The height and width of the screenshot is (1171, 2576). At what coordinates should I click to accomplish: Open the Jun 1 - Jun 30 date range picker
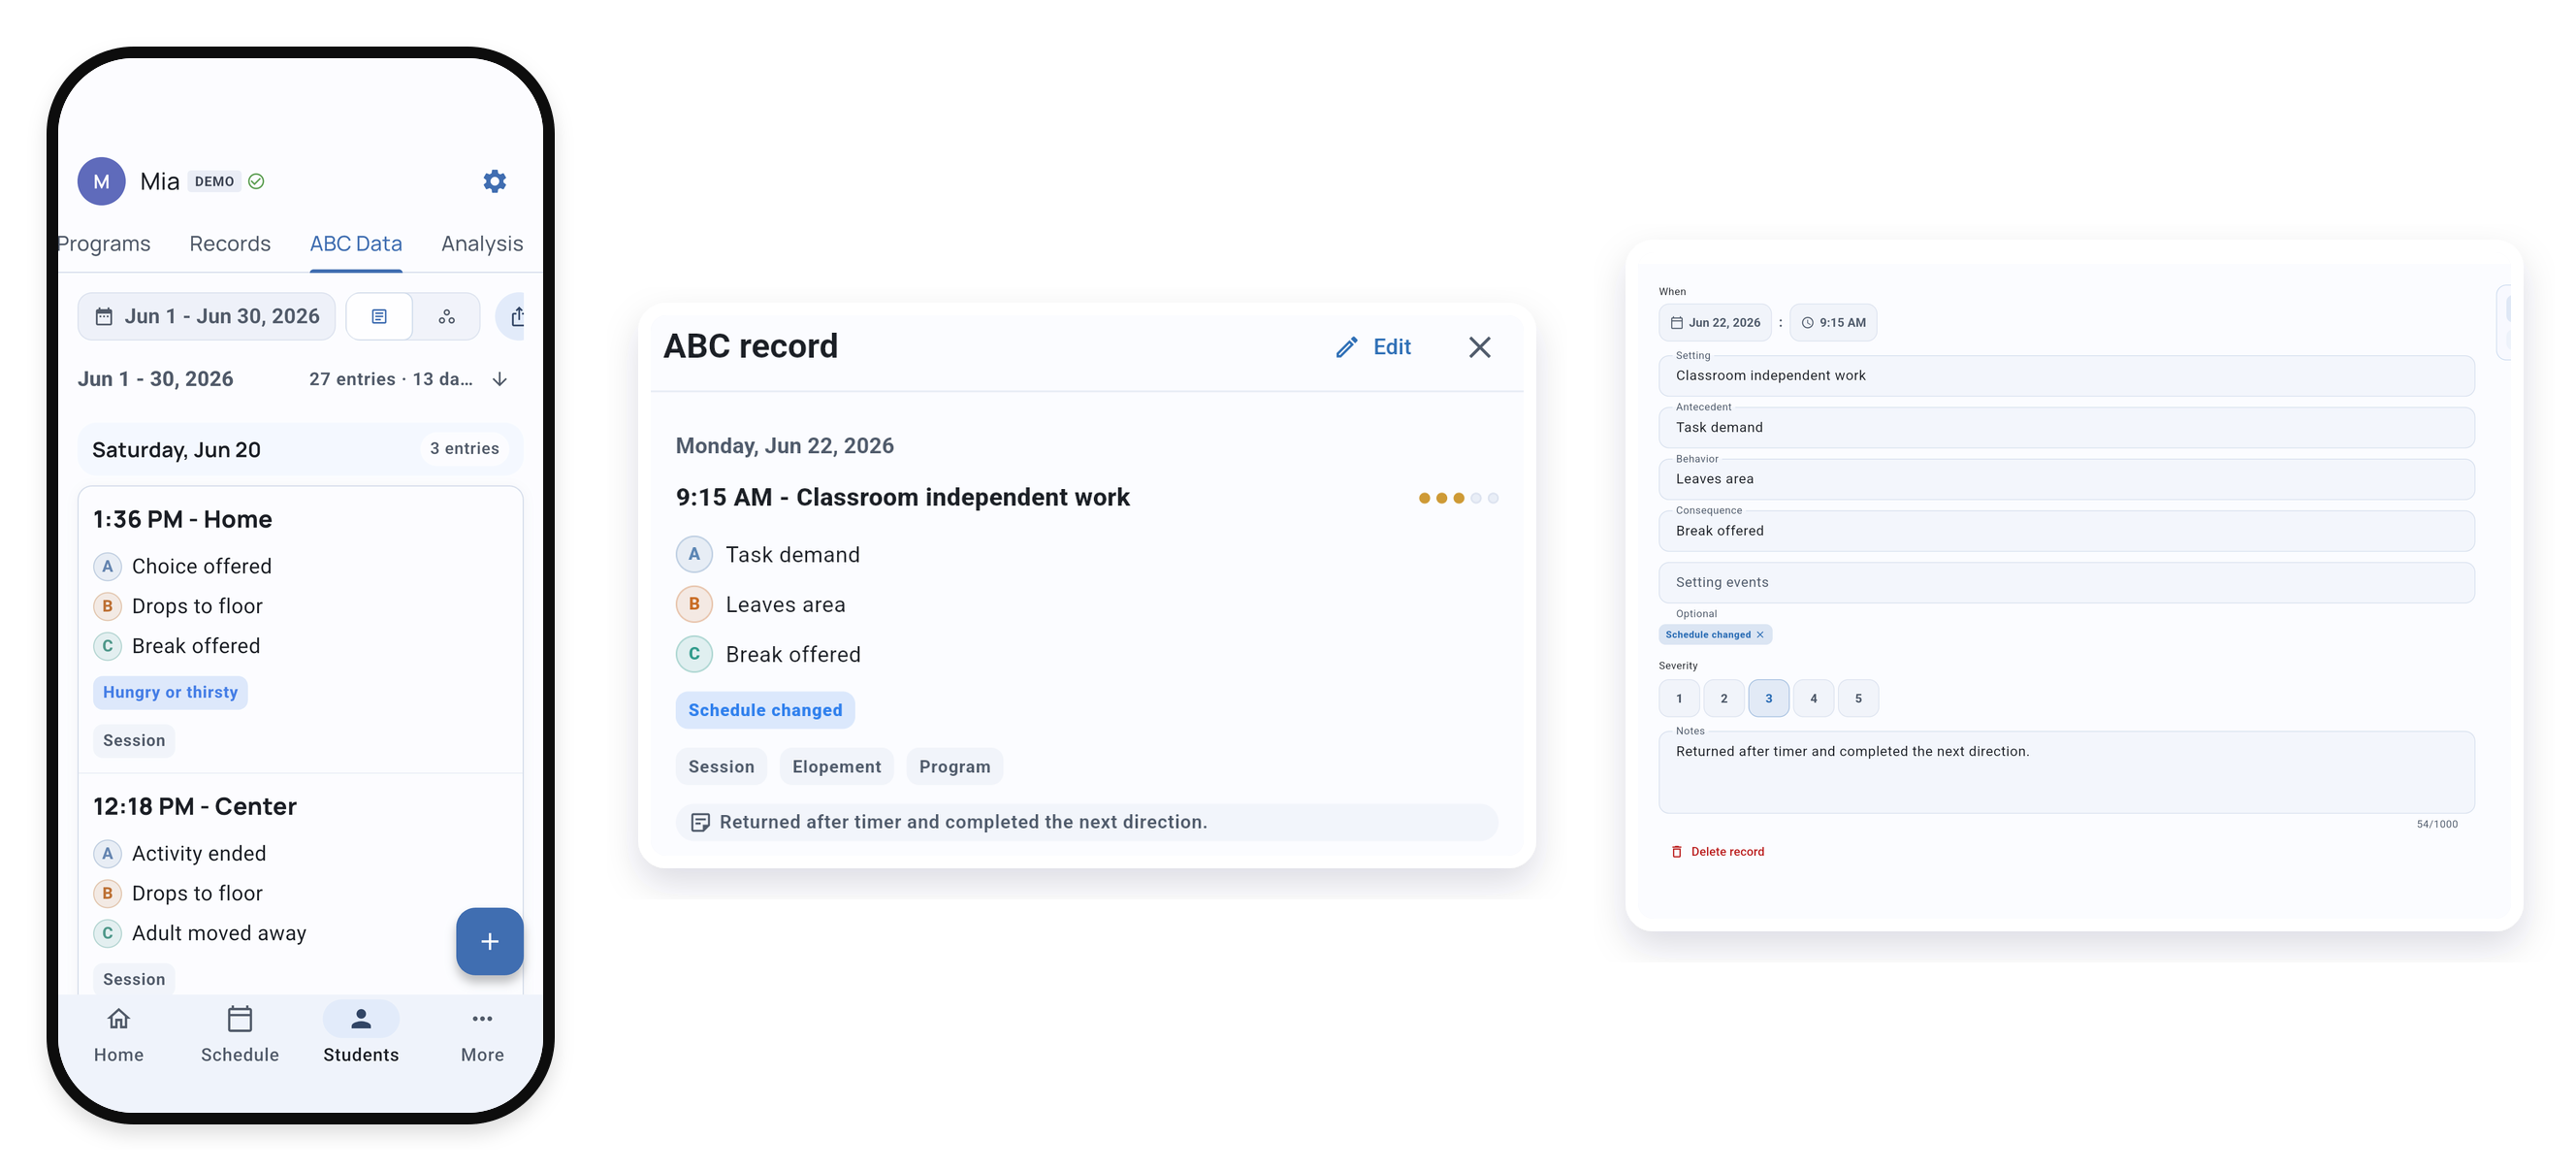pos(207,317)
